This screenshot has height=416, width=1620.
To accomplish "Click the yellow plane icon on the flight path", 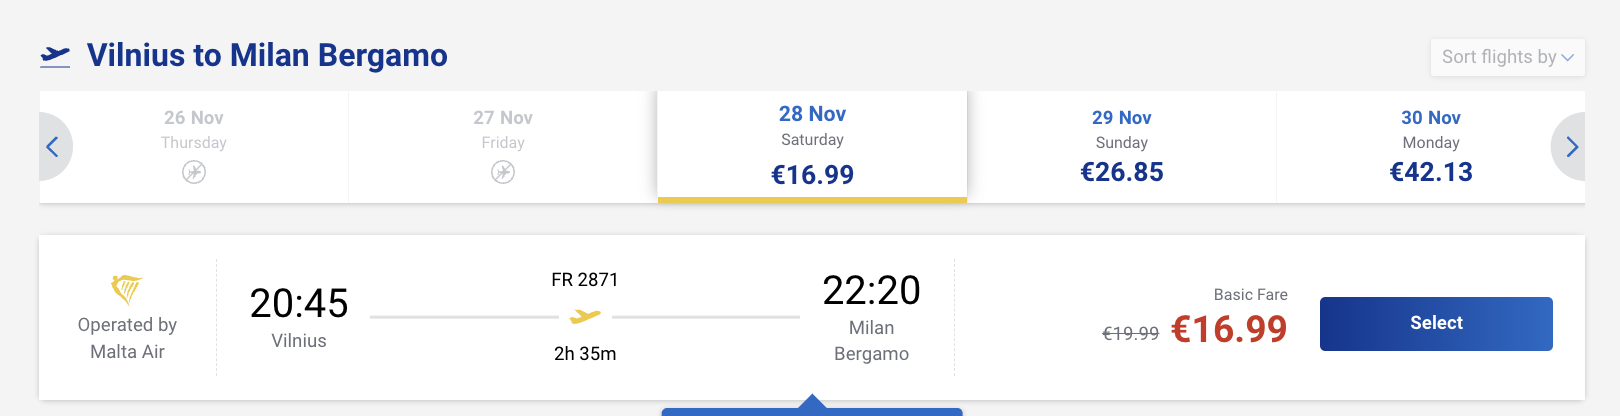I will [585, 317].
